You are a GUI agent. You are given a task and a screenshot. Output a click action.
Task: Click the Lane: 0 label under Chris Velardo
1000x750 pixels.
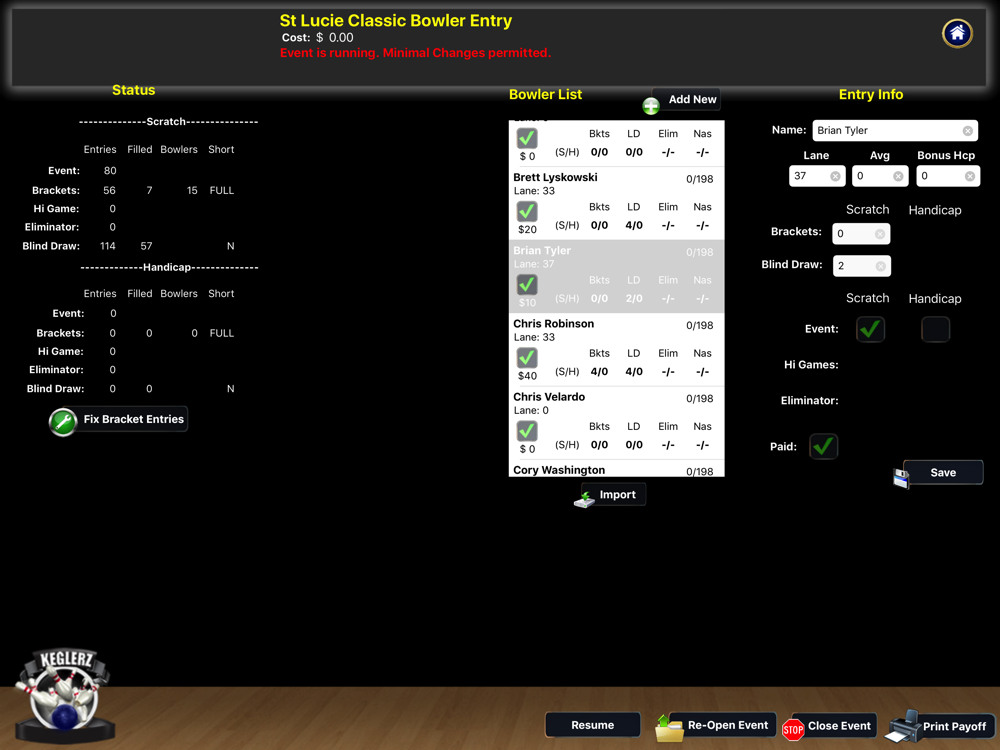pyautogui.click(x=531, y=411)
